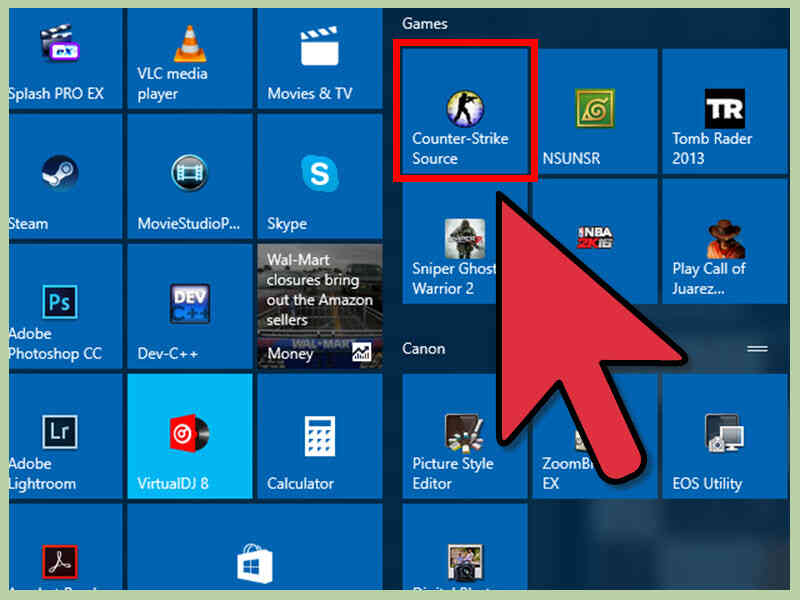
Task: Launch VLC media player tile
Action: (x=190, y=59)
